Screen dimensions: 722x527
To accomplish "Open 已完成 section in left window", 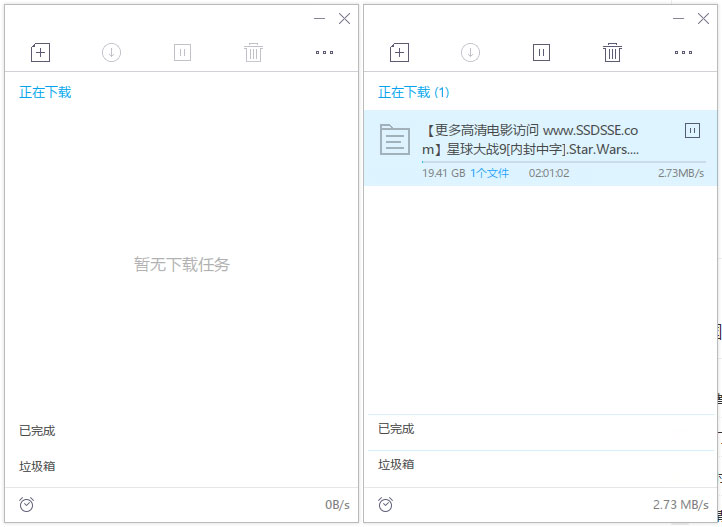I will pos(37,431).
